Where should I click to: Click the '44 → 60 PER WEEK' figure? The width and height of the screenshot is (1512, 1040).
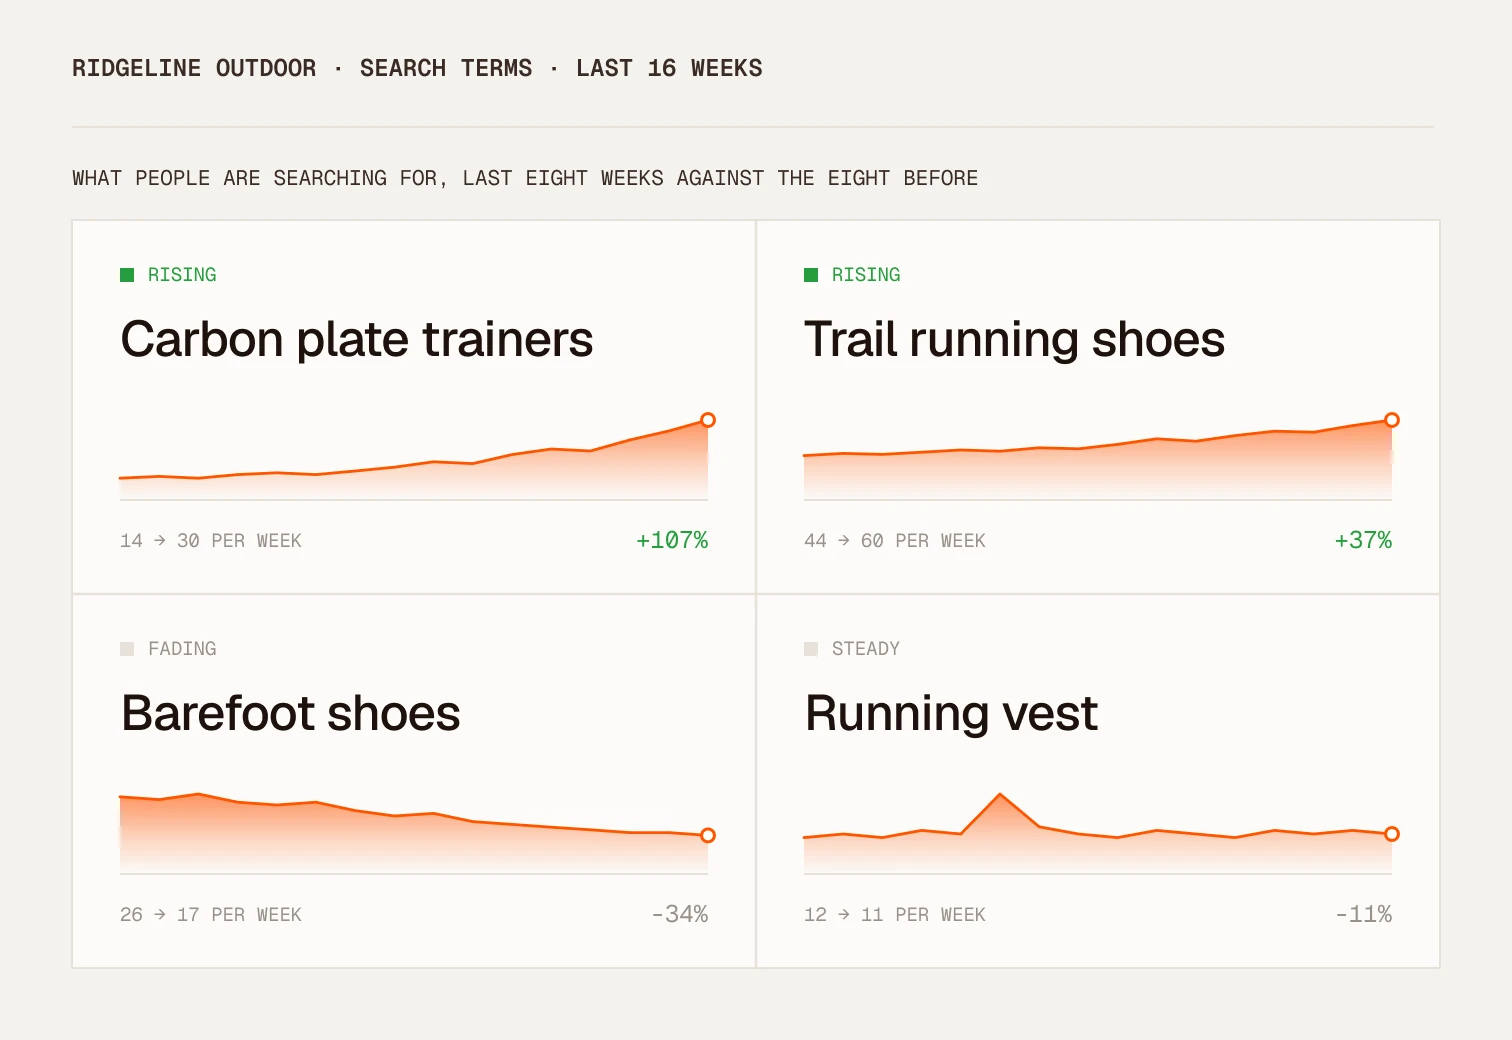tap(895, 541)
